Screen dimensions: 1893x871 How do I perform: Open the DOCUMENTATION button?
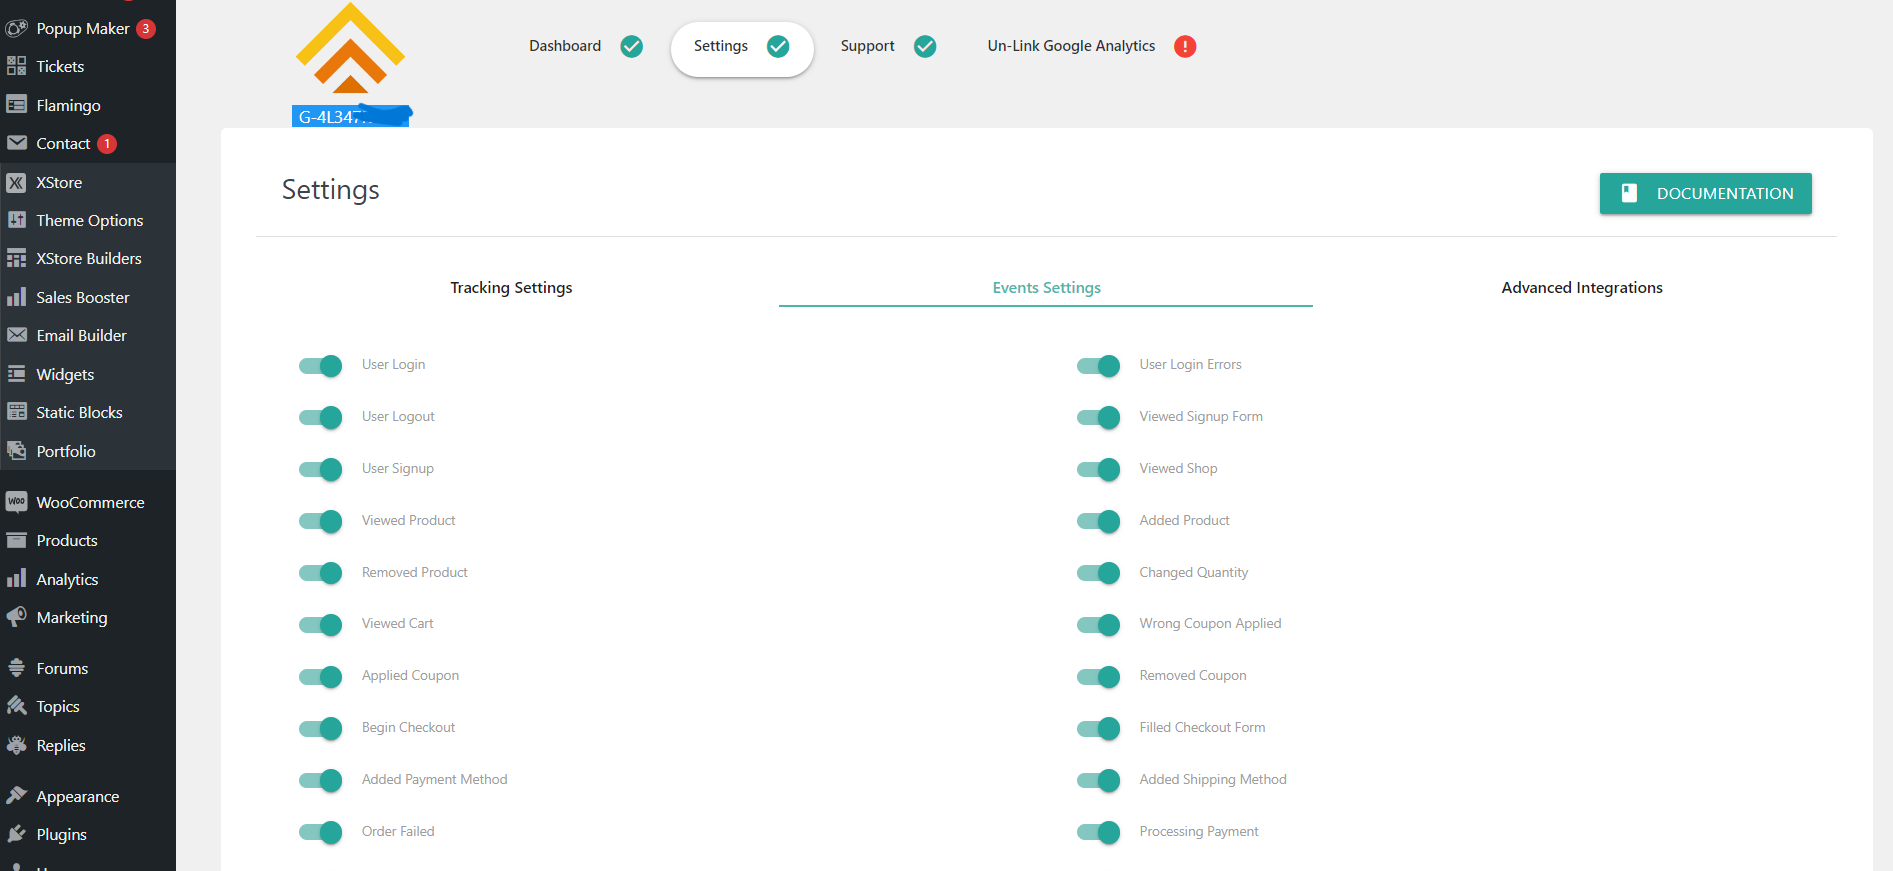coord(1705,194)
